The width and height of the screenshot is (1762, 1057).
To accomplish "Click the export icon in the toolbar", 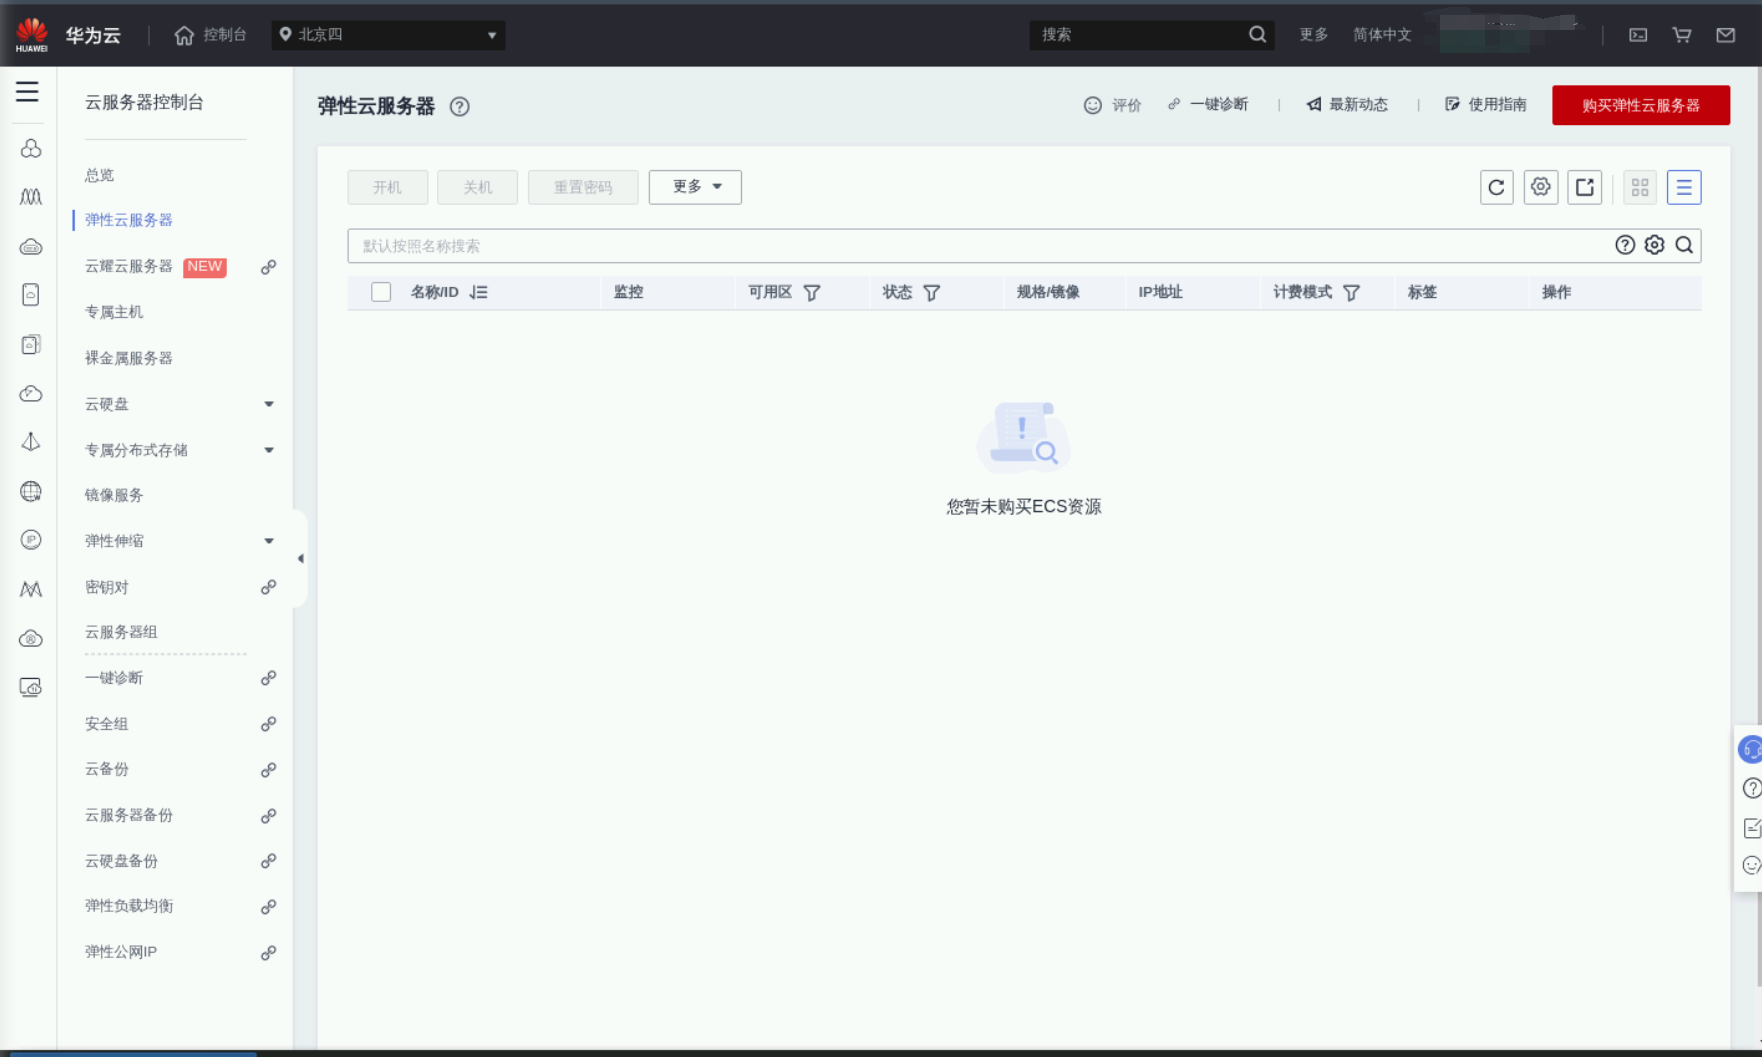I will [1585, 187].
